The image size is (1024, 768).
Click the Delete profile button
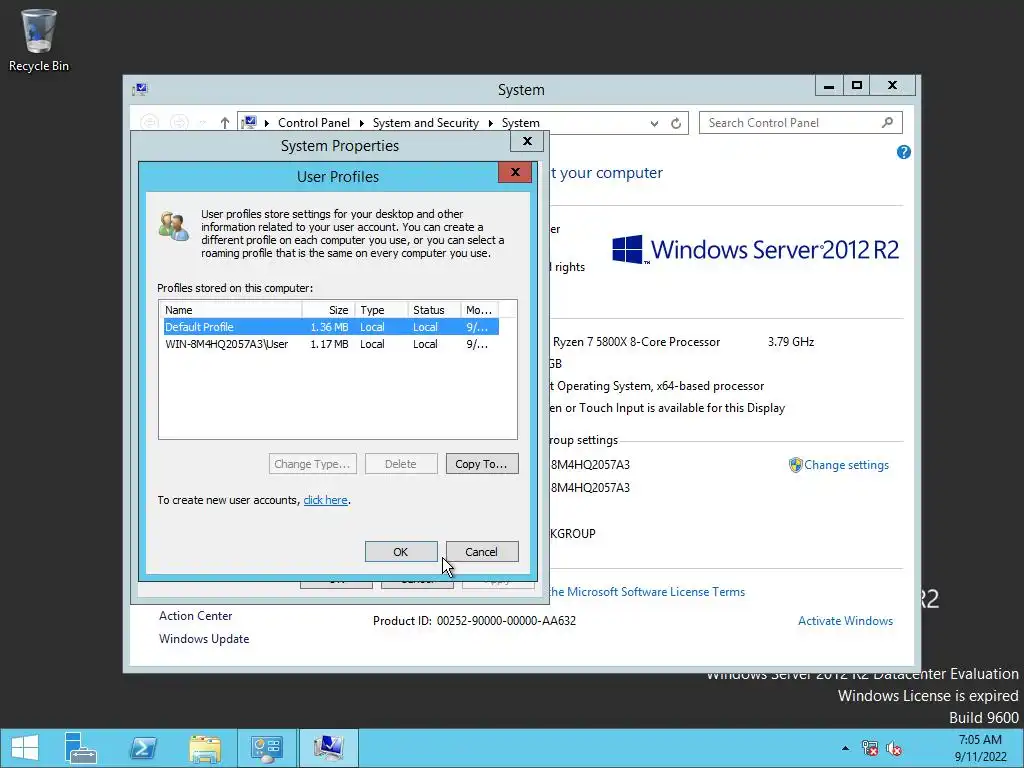coord(401,464)
